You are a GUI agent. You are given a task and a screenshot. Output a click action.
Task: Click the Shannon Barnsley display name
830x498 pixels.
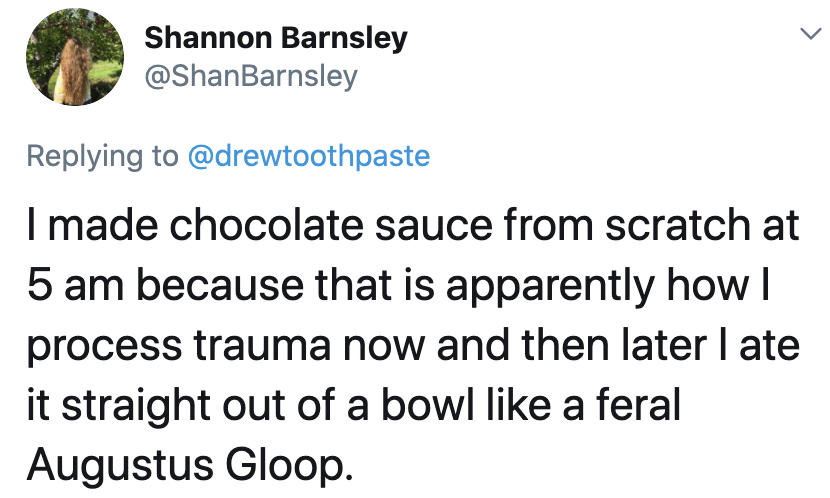(276, 38)
